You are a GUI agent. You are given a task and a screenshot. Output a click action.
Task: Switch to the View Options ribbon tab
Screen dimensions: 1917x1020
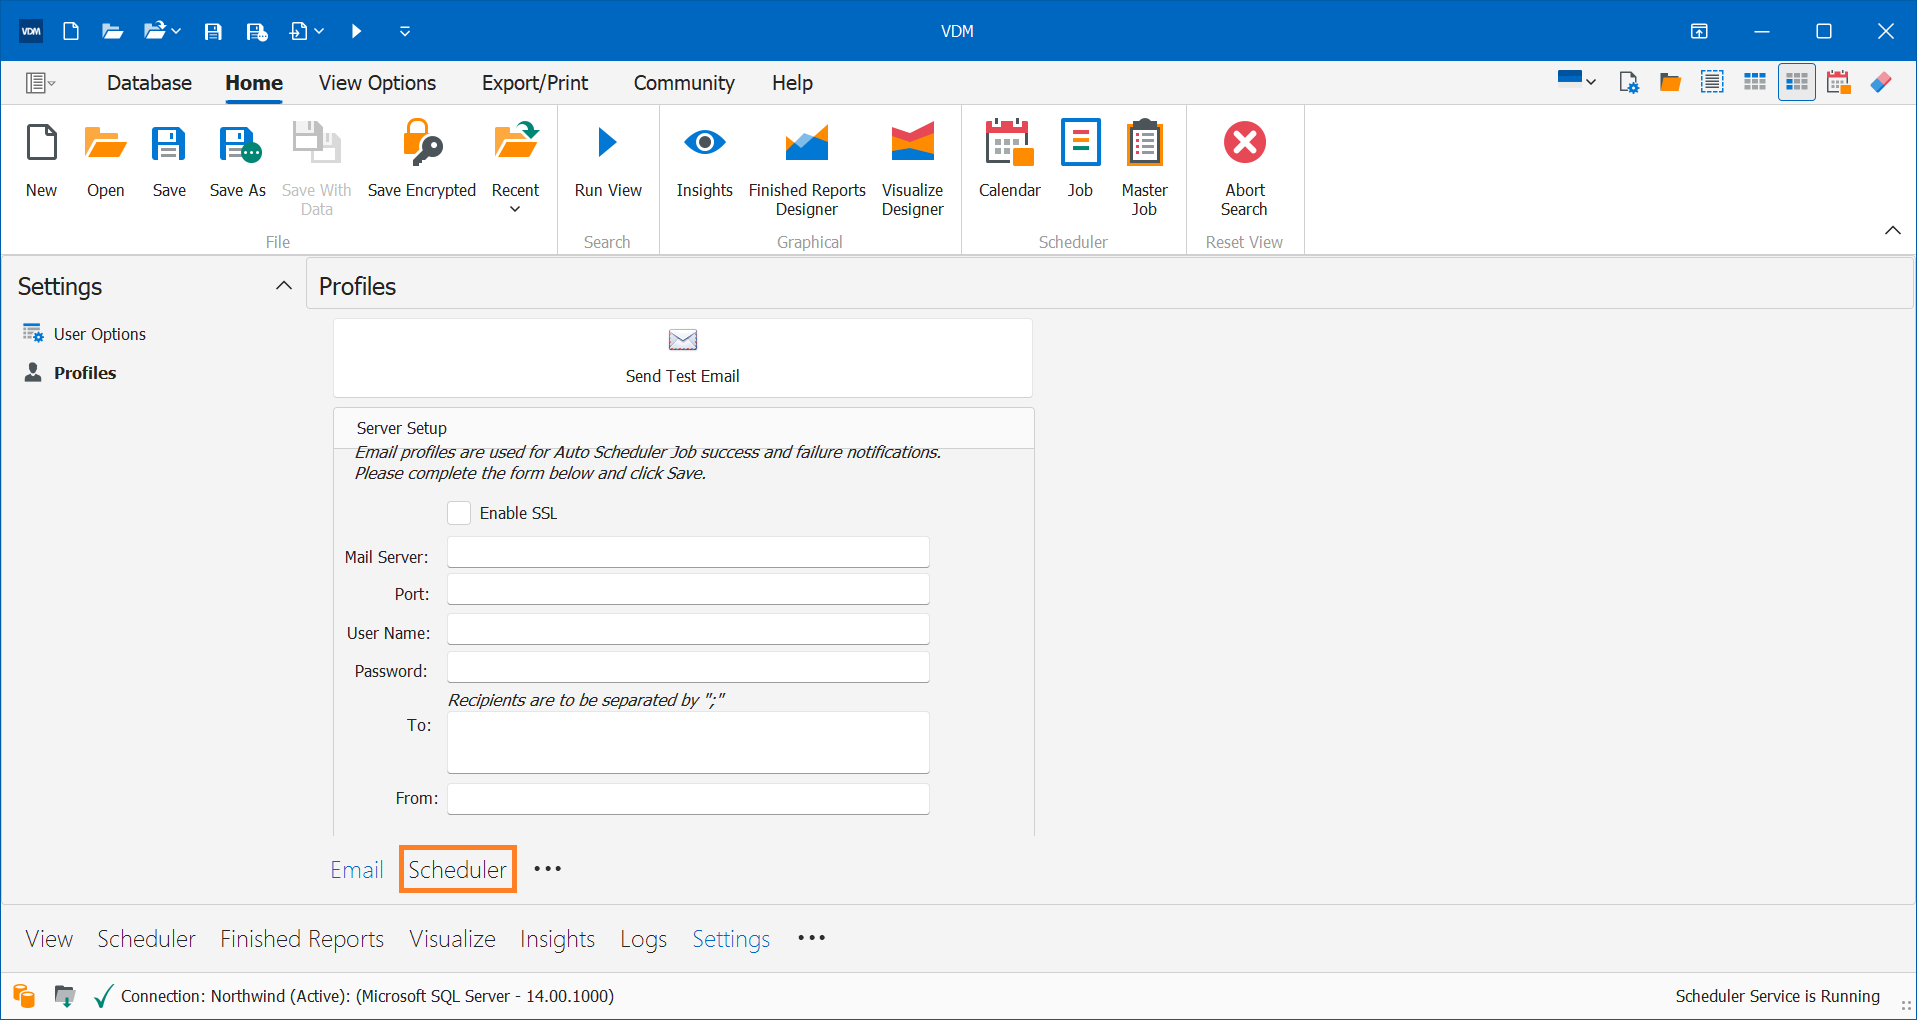377,83
